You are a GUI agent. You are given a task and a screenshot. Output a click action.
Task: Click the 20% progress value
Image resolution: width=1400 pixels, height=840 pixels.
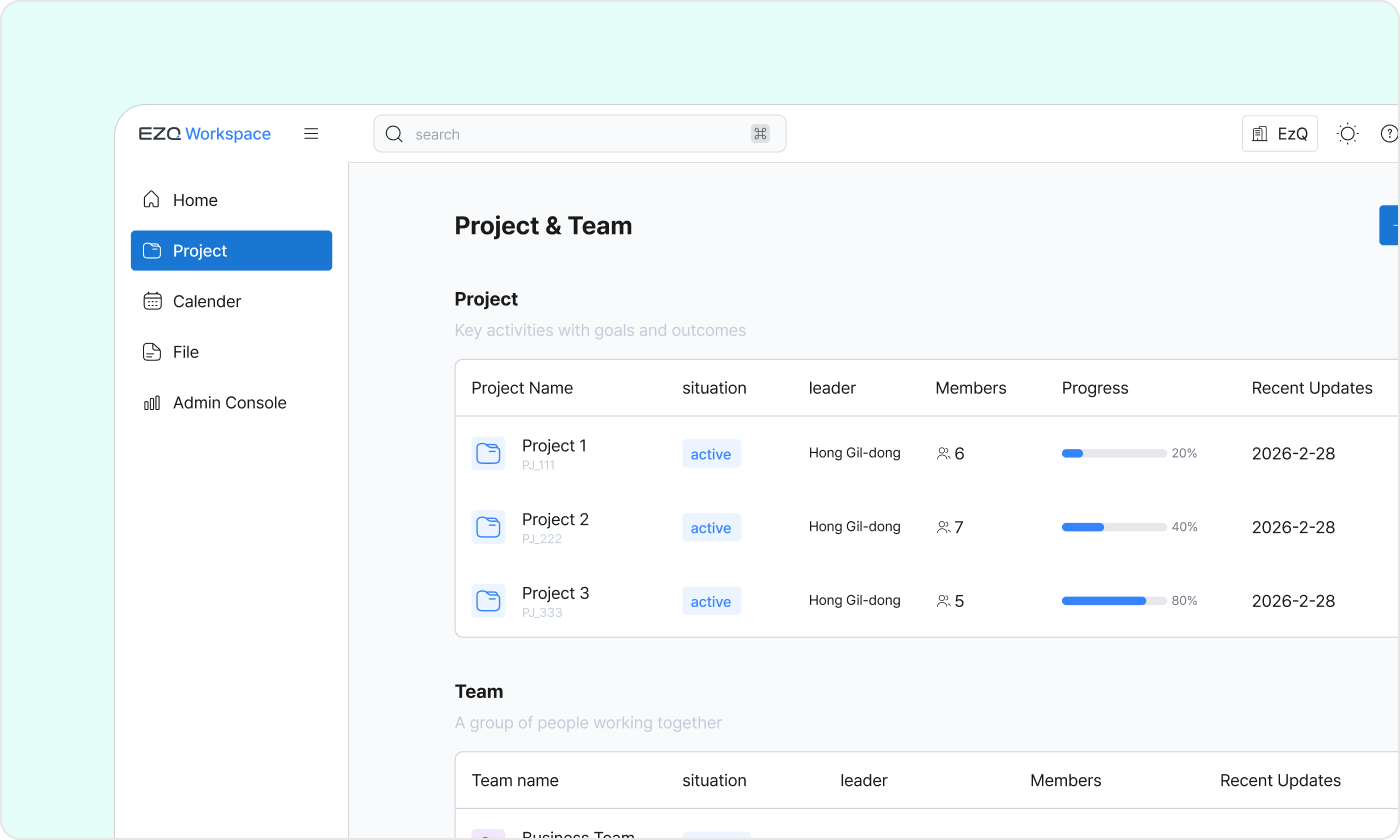click(1184, 453)
